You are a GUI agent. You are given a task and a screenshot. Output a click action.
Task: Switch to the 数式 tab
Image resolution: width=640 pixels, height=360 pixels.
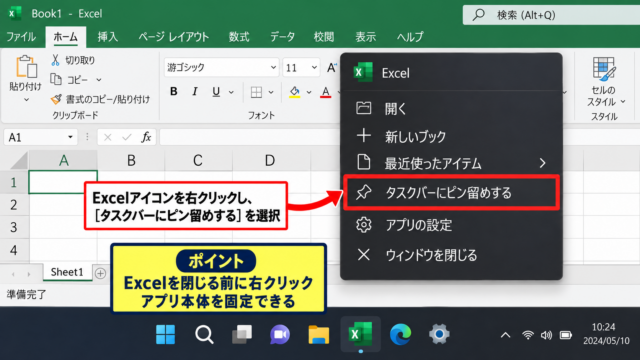click(239, 37)
